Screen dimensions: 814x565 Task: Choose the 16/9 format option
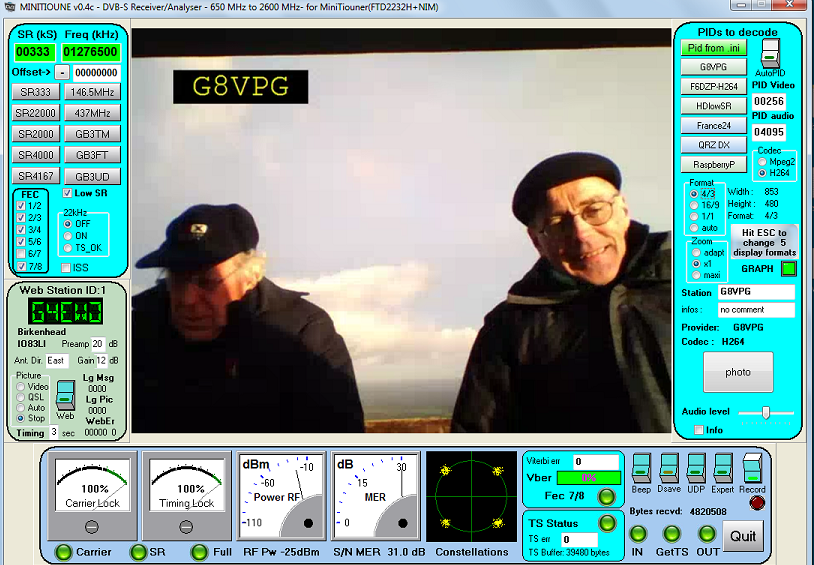tap(695, 205)
